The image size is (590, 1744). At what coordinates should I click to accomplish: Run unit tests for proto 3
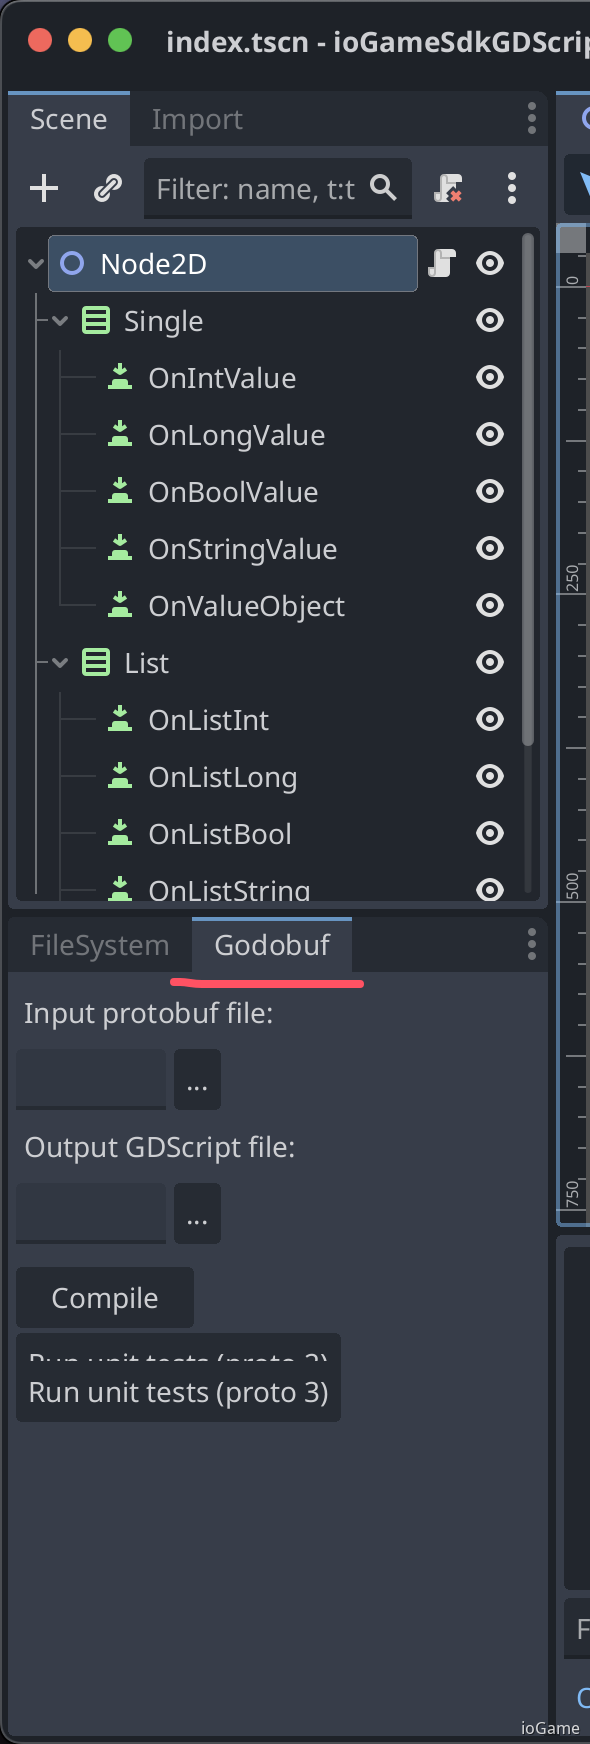coord(178,1391)
